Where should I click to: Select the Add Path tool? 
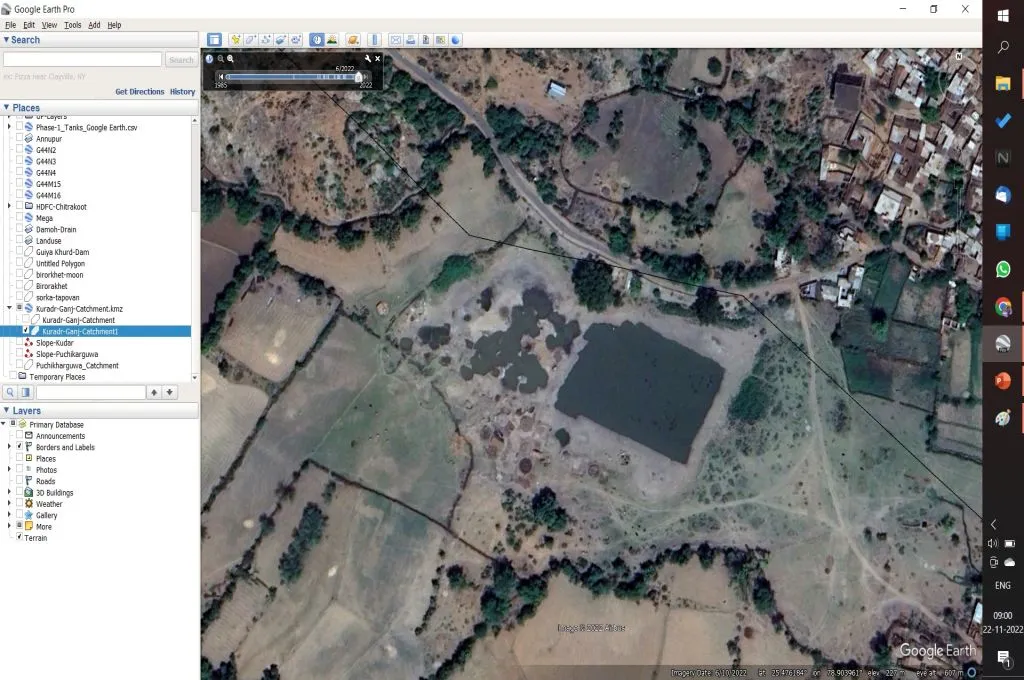pyautogui.click(x=266, y=39)
